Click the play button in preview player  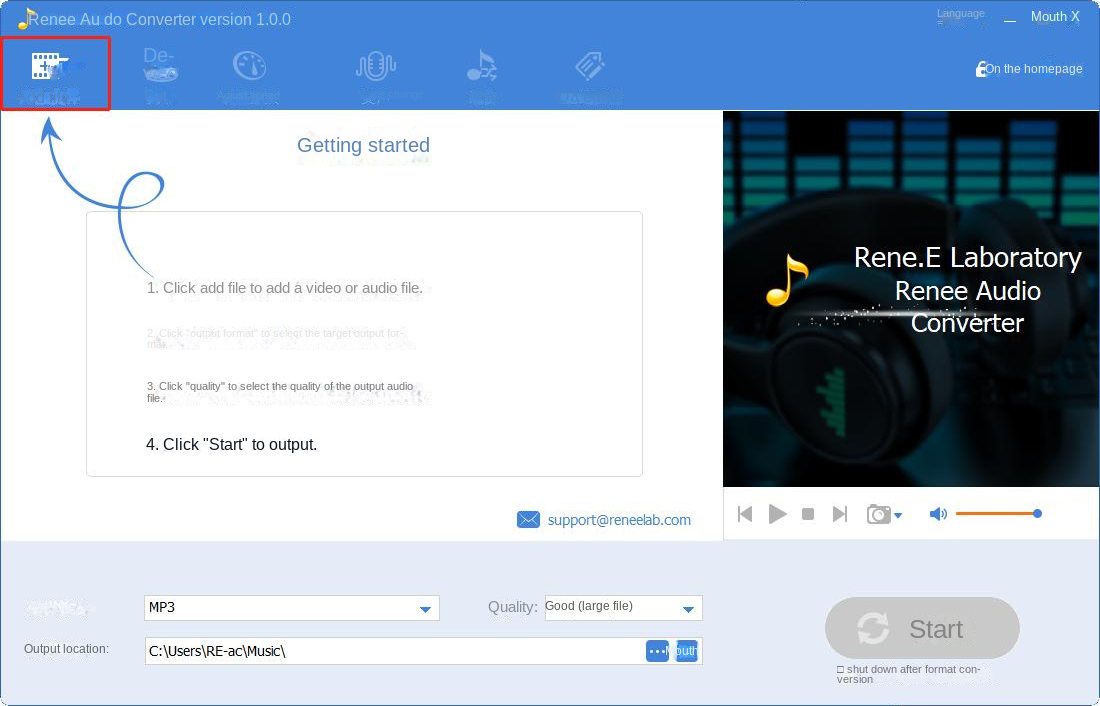click(777, 514)
